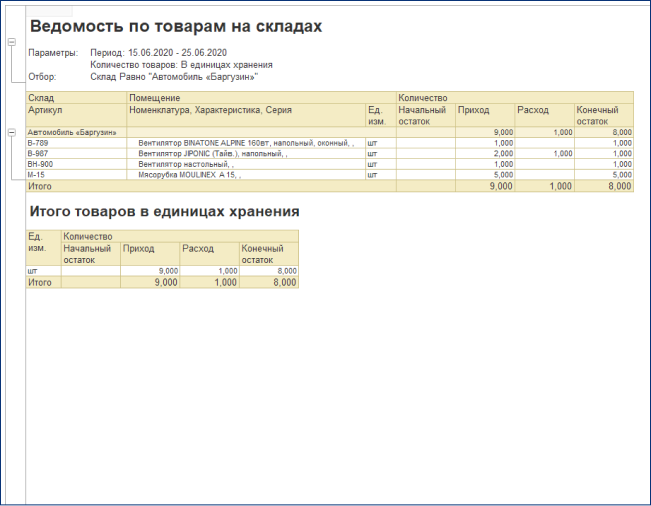Viewport: 651px width, 506px height.
Task: Click the Ед. изм. header in main table
Action: (381, 115)
